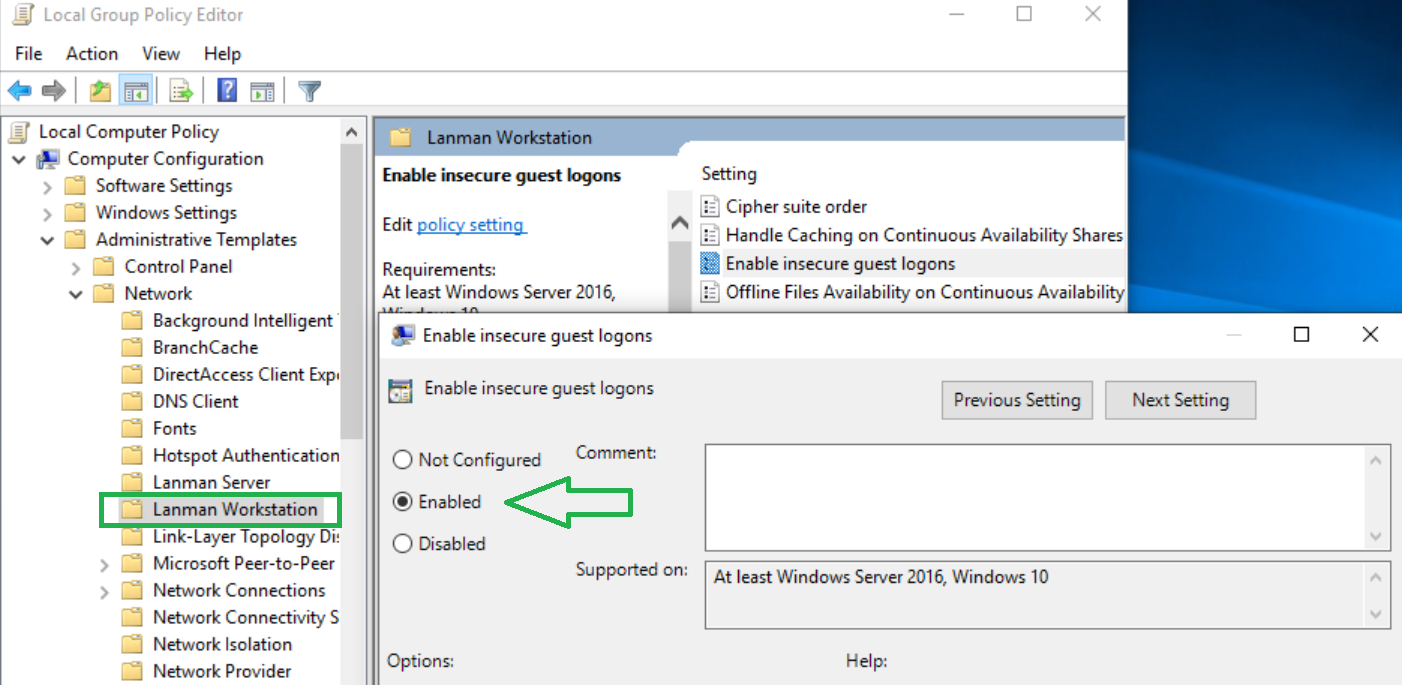Select the Enabled radio button
The width and height of the screenshot is (1402, 685).
point(402,502)
